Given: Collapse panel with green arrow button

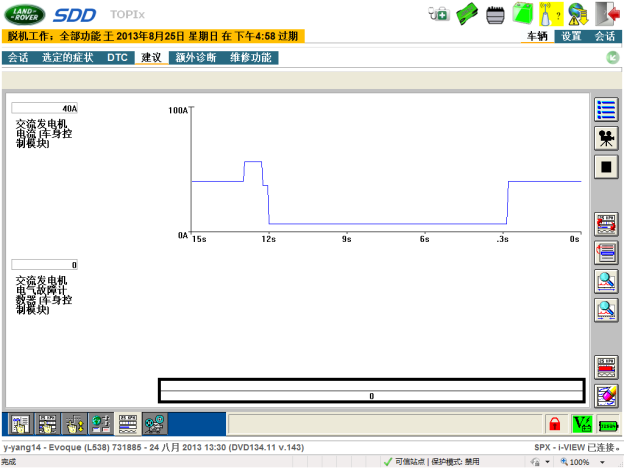Looking at the screenshot, I should pos(611,58).
